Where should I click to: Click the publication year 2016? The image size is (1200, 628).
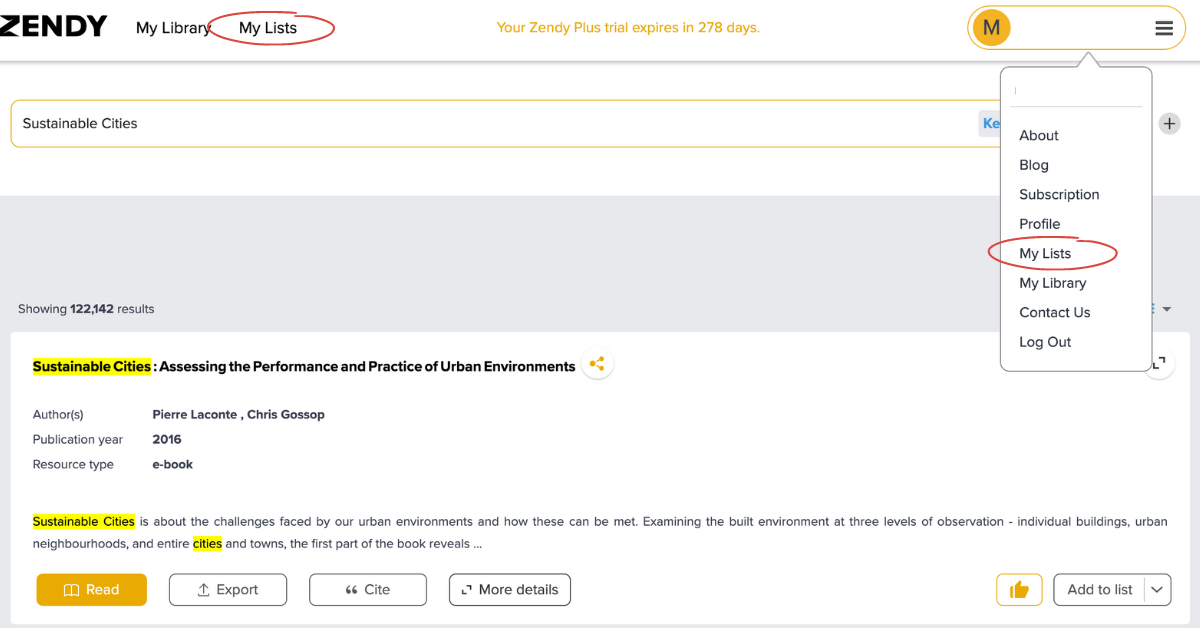click(167, 439)
